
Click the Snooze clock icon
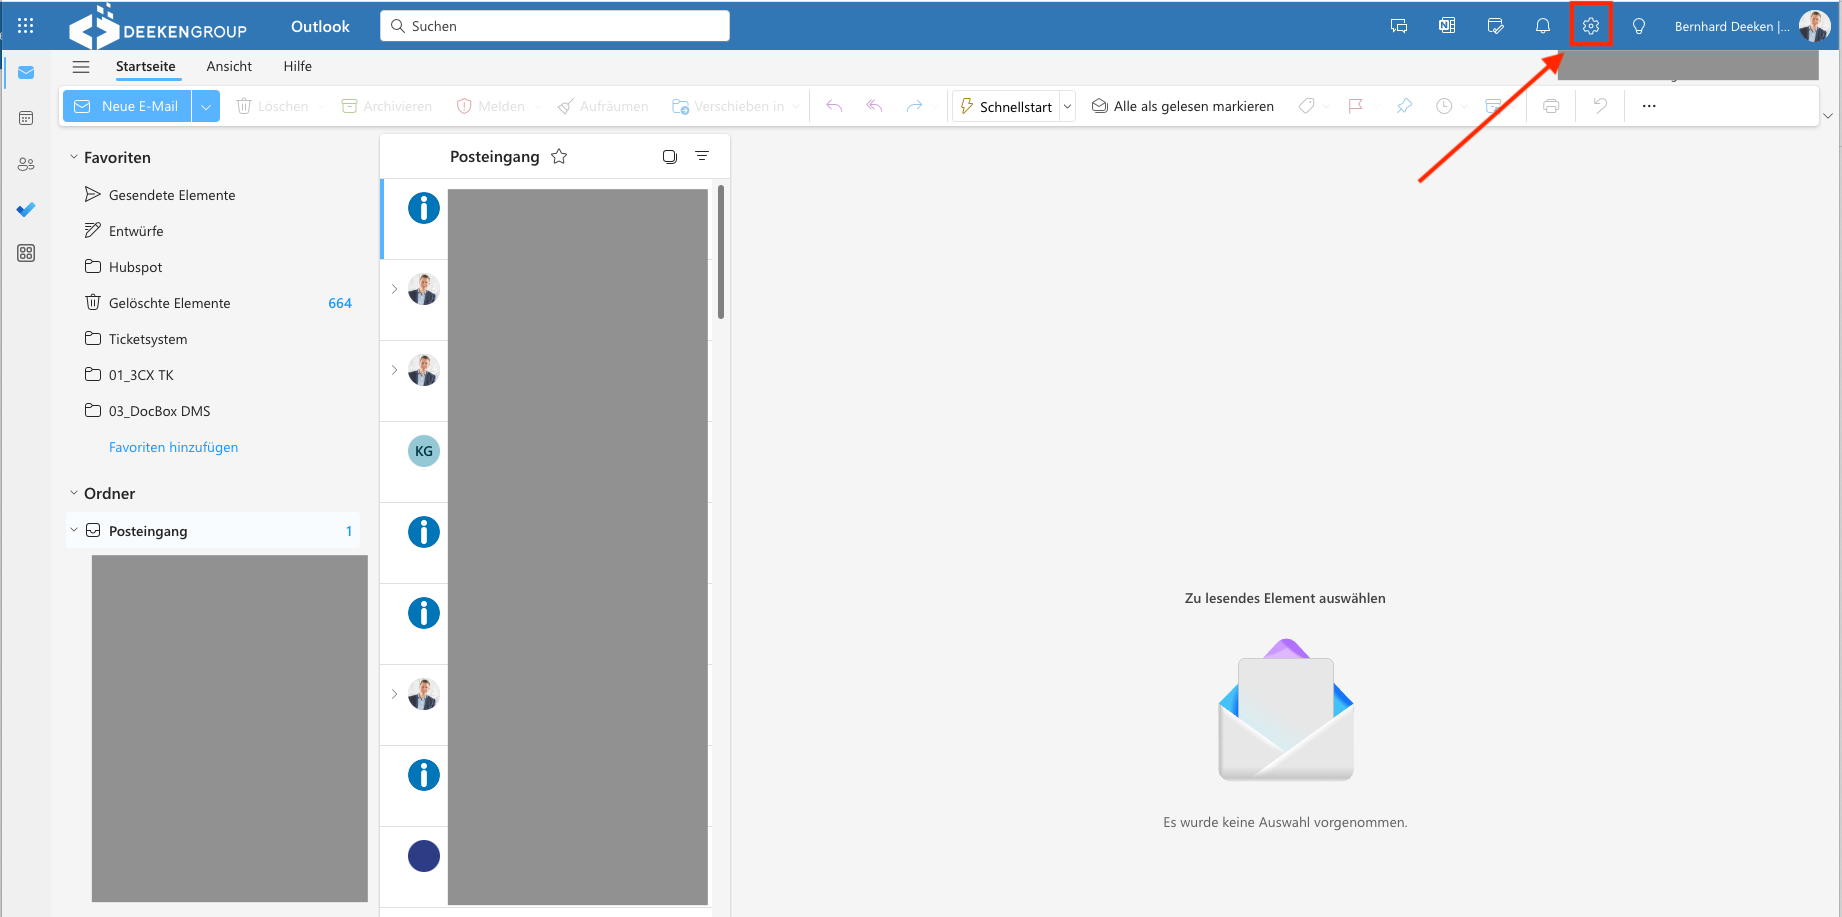(x=1444, y=106)
